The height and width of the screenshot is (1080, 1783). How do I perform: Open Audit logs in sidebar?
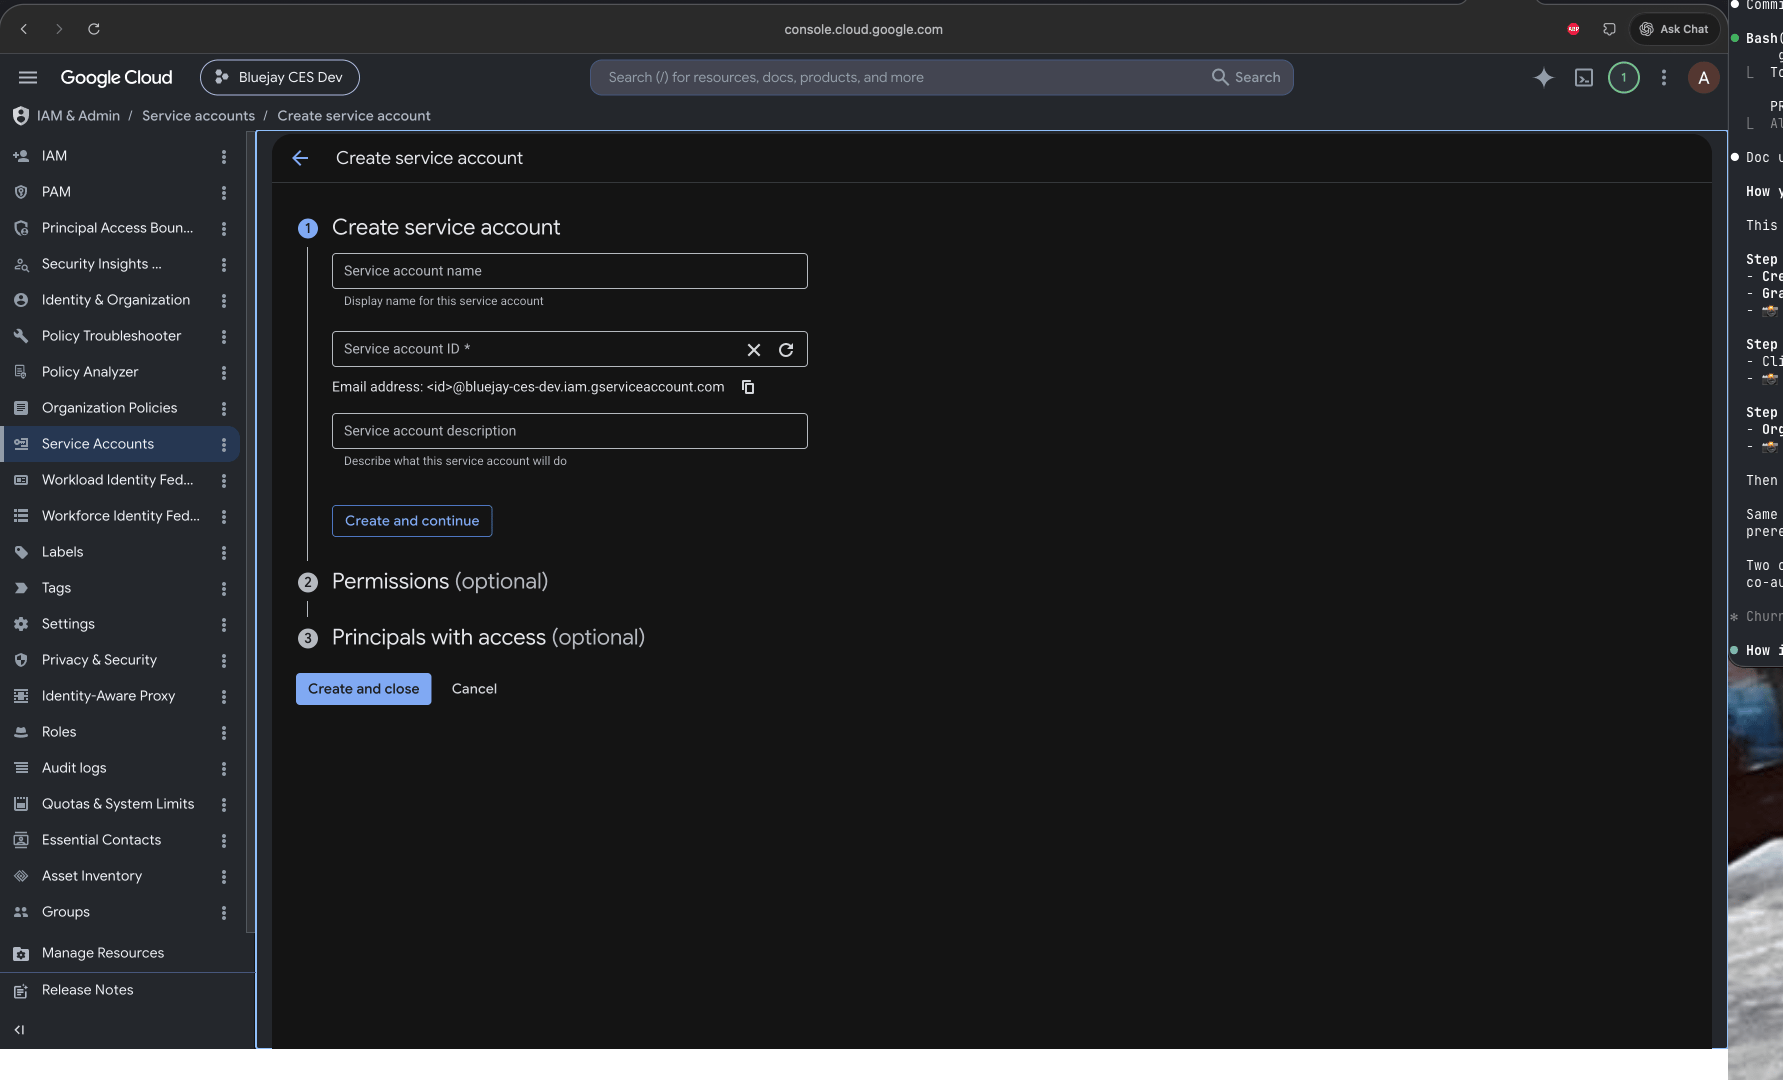(74, 768)
